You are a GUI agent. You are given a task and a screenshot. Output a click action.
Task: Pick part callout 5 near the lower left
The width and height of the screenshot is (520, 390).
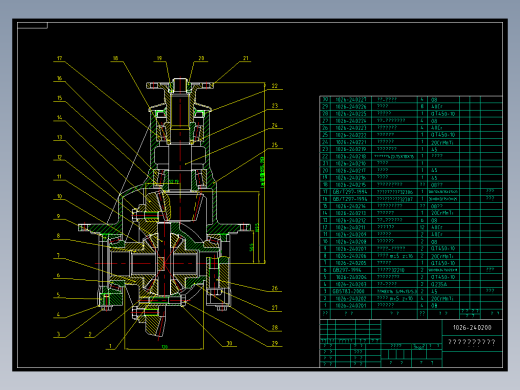click(58, 295)
